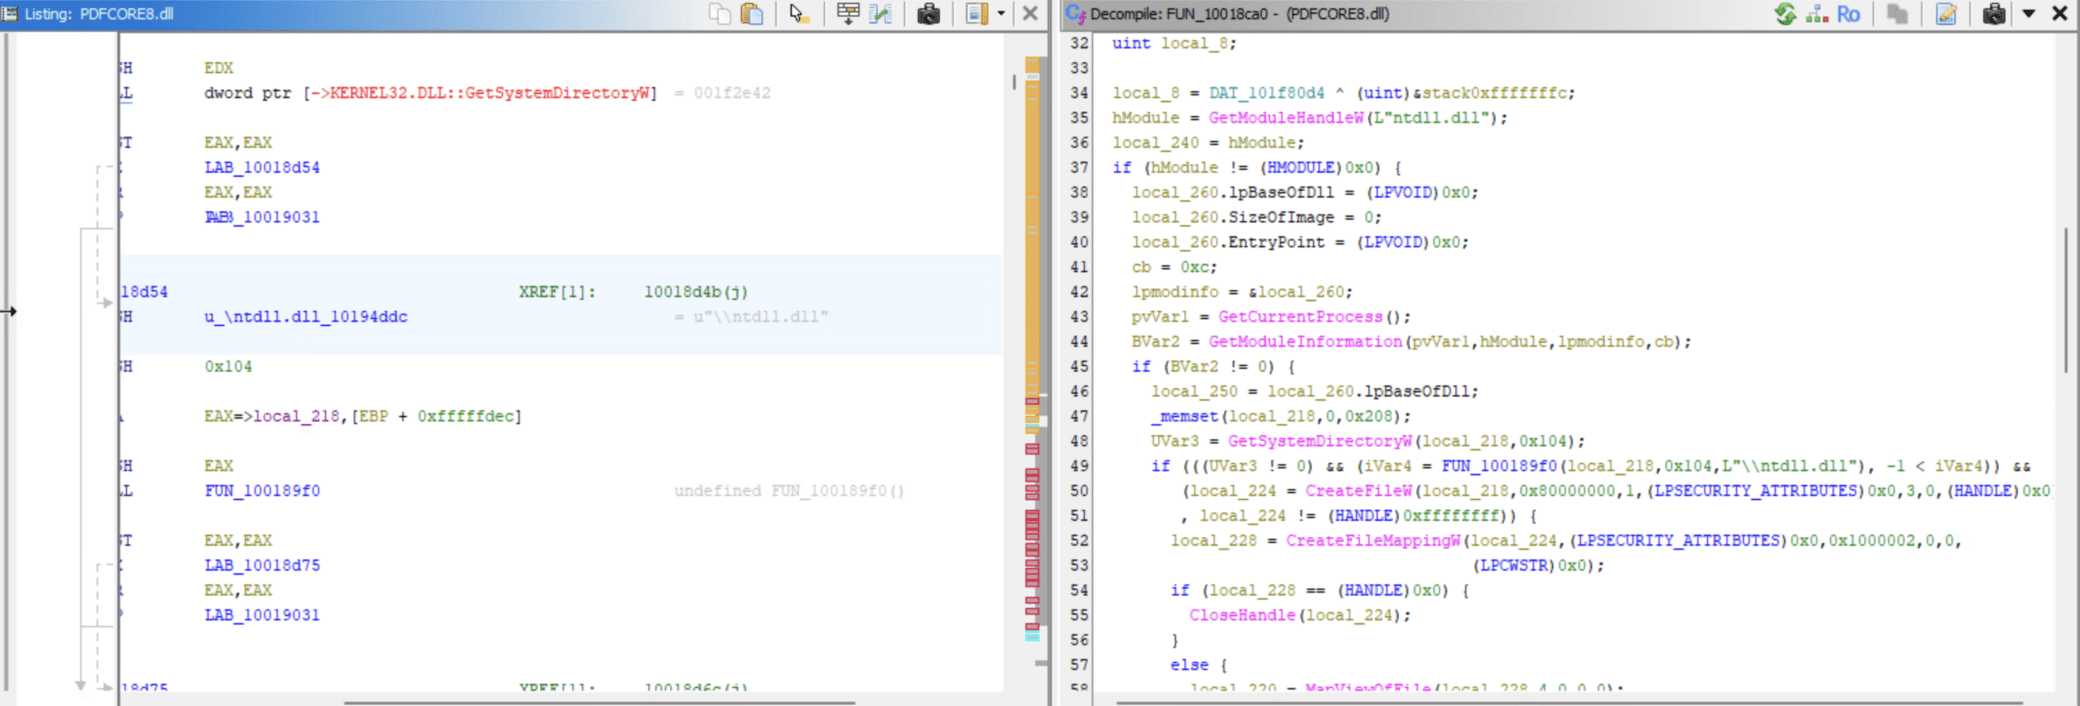This screenshot has width=2080, height=706.
Task: Click CreateFileMappingW call on line 52
Action: pos(1373,540)
